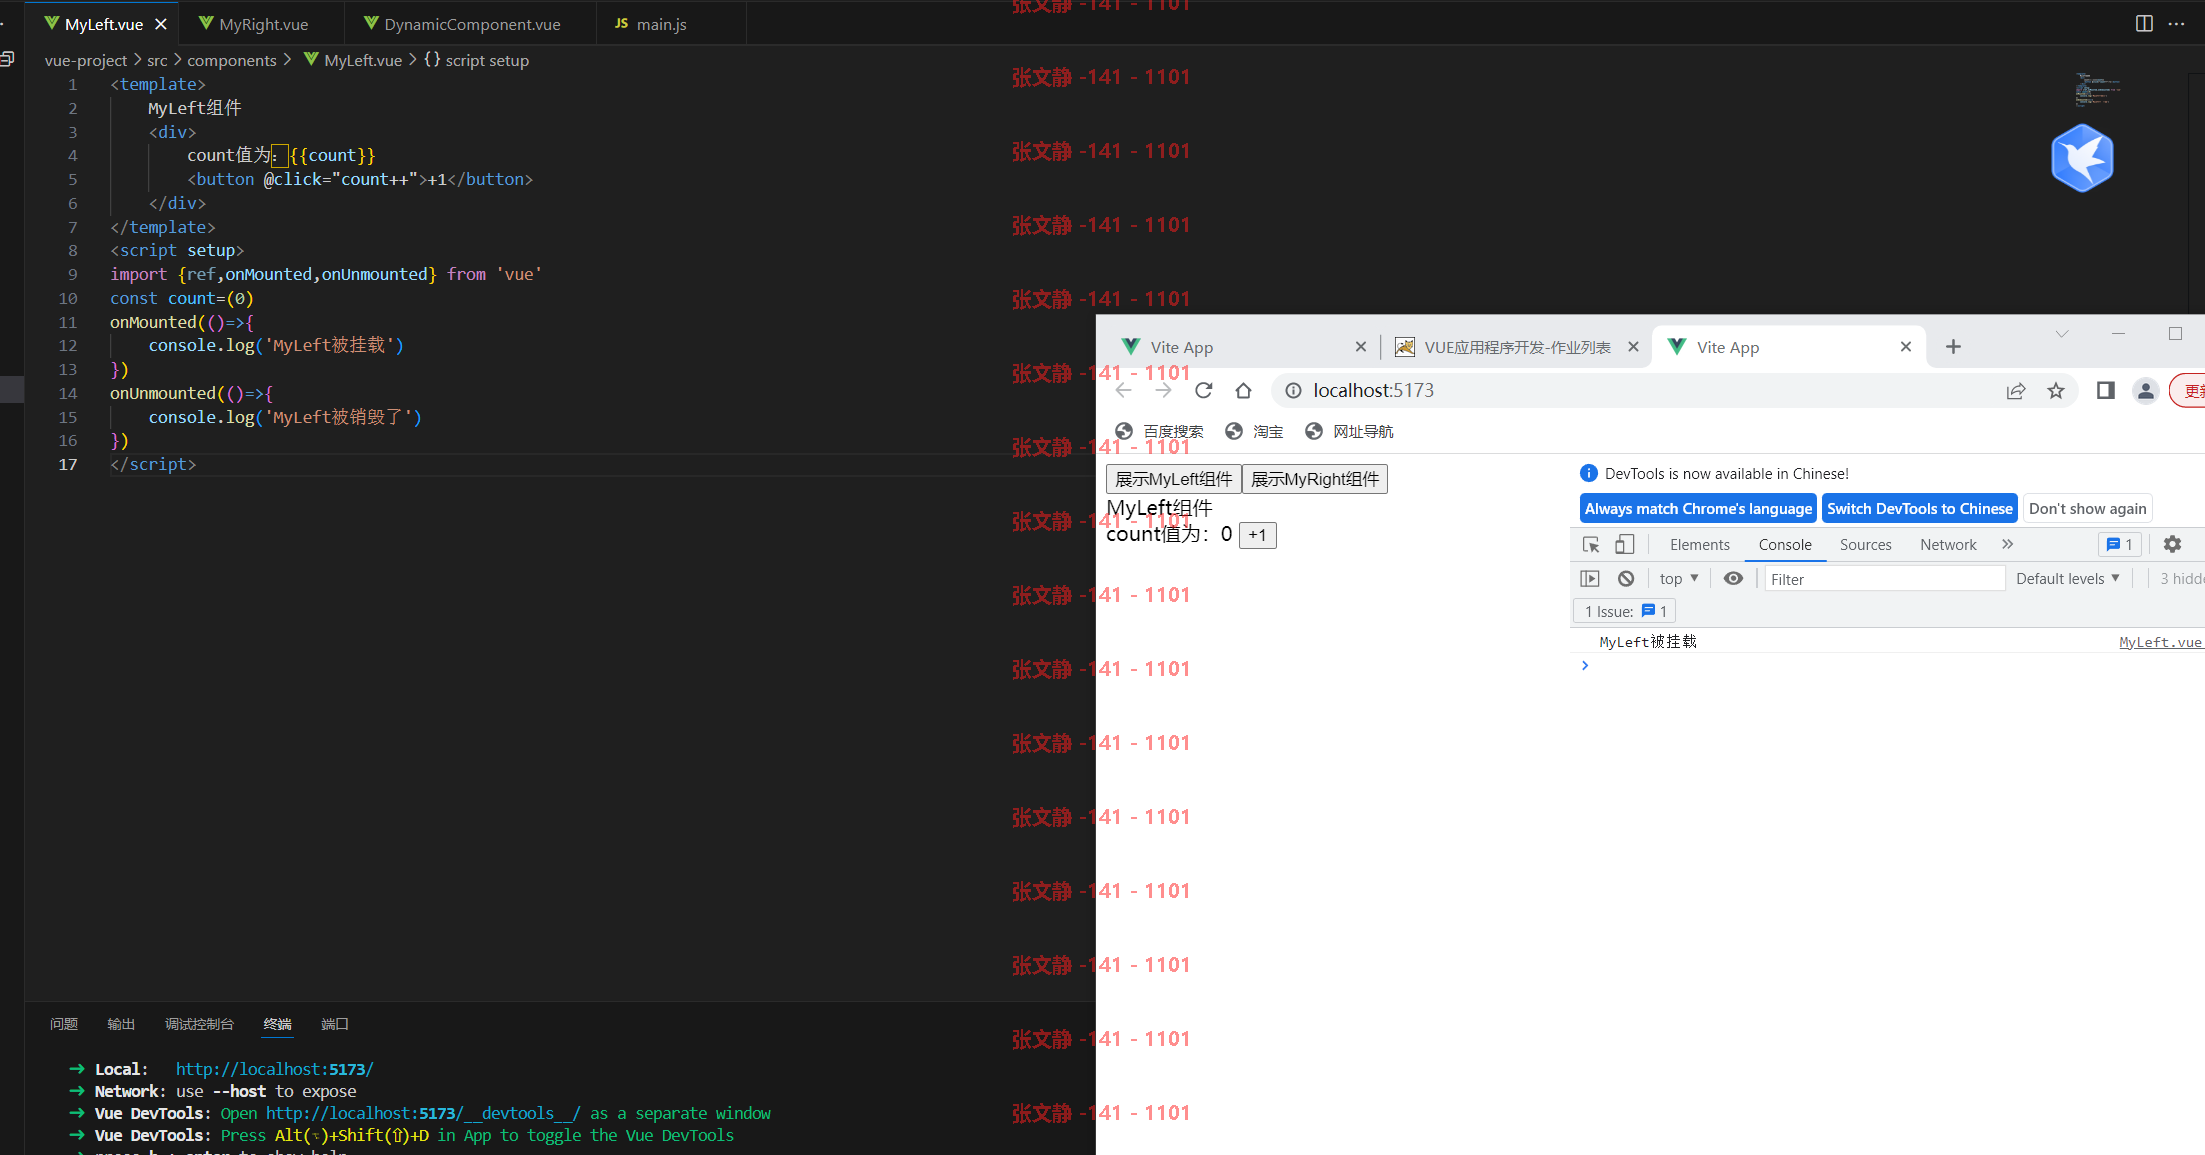Open the top JavaScript context dropdown
This screenshot has height=1155, width=2205.
(x=1679, y=578)
